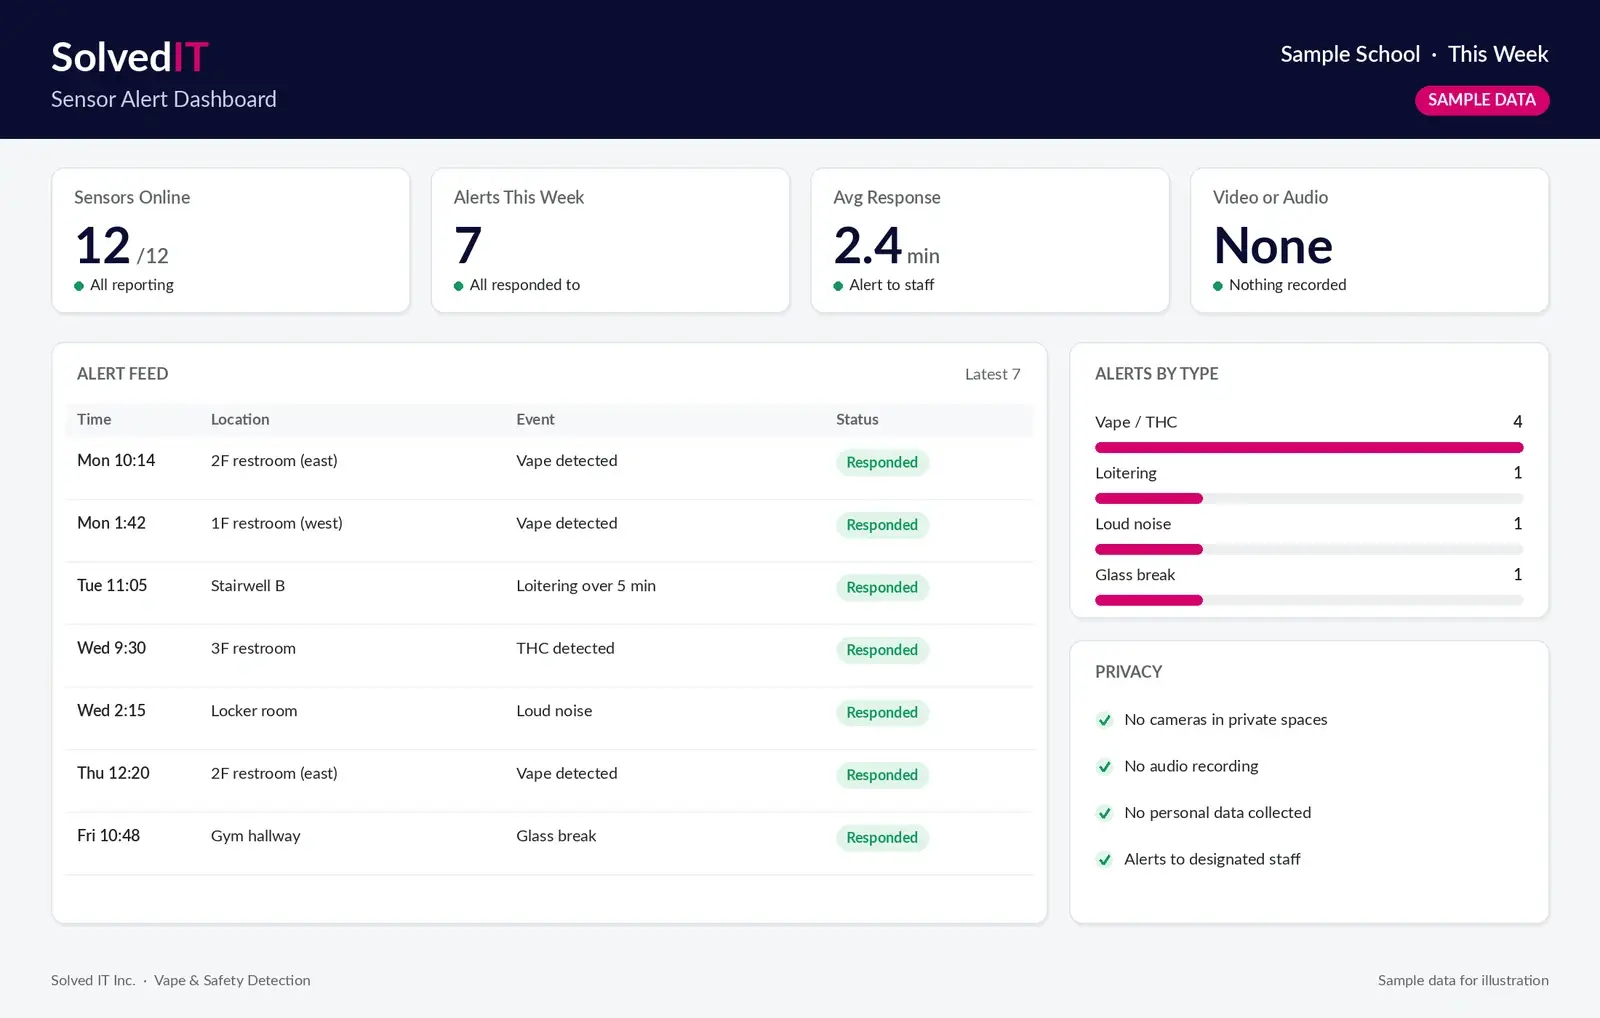Image resolution: width=1600 pixels, height=1018 pixels.
Task: Click the Location column header
Action: click(240, 419)
